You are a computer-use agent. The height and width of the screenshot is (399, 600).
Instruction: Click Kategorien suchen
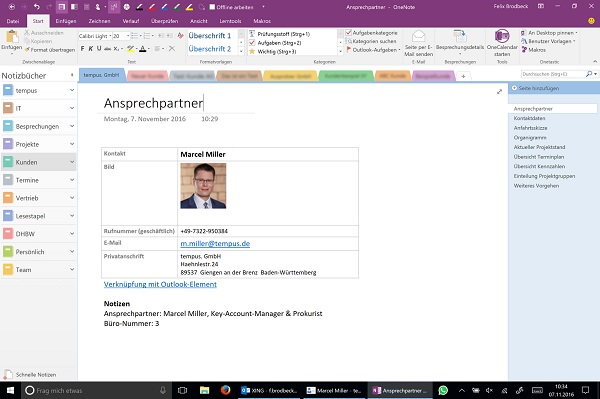tap(371, 41)
